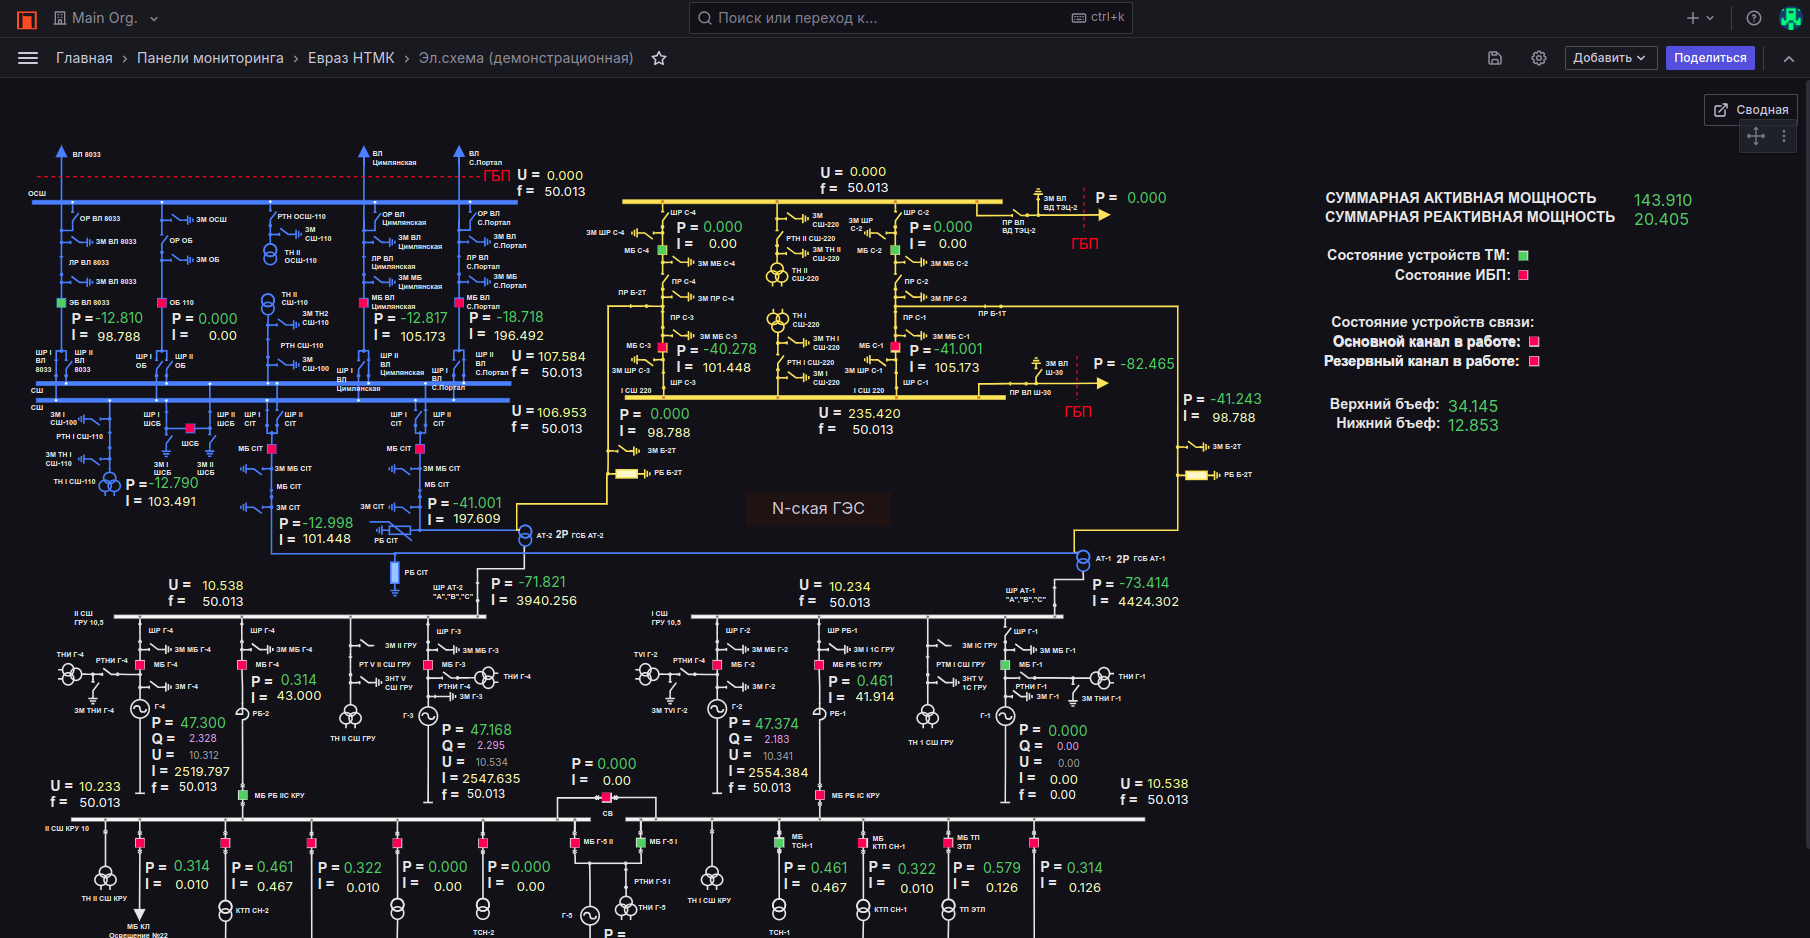Open the hamburger navigation menu
The height and width of the screenshot is (938, 1810).
coord(28,58)
